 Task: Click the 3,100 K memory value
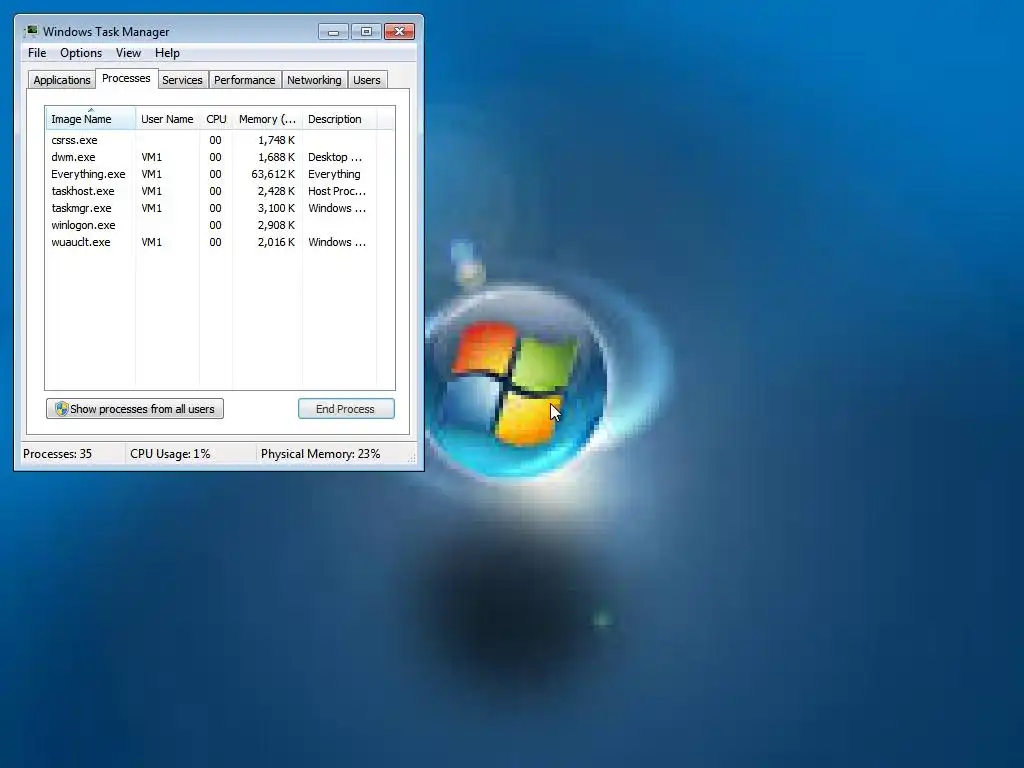276,208
